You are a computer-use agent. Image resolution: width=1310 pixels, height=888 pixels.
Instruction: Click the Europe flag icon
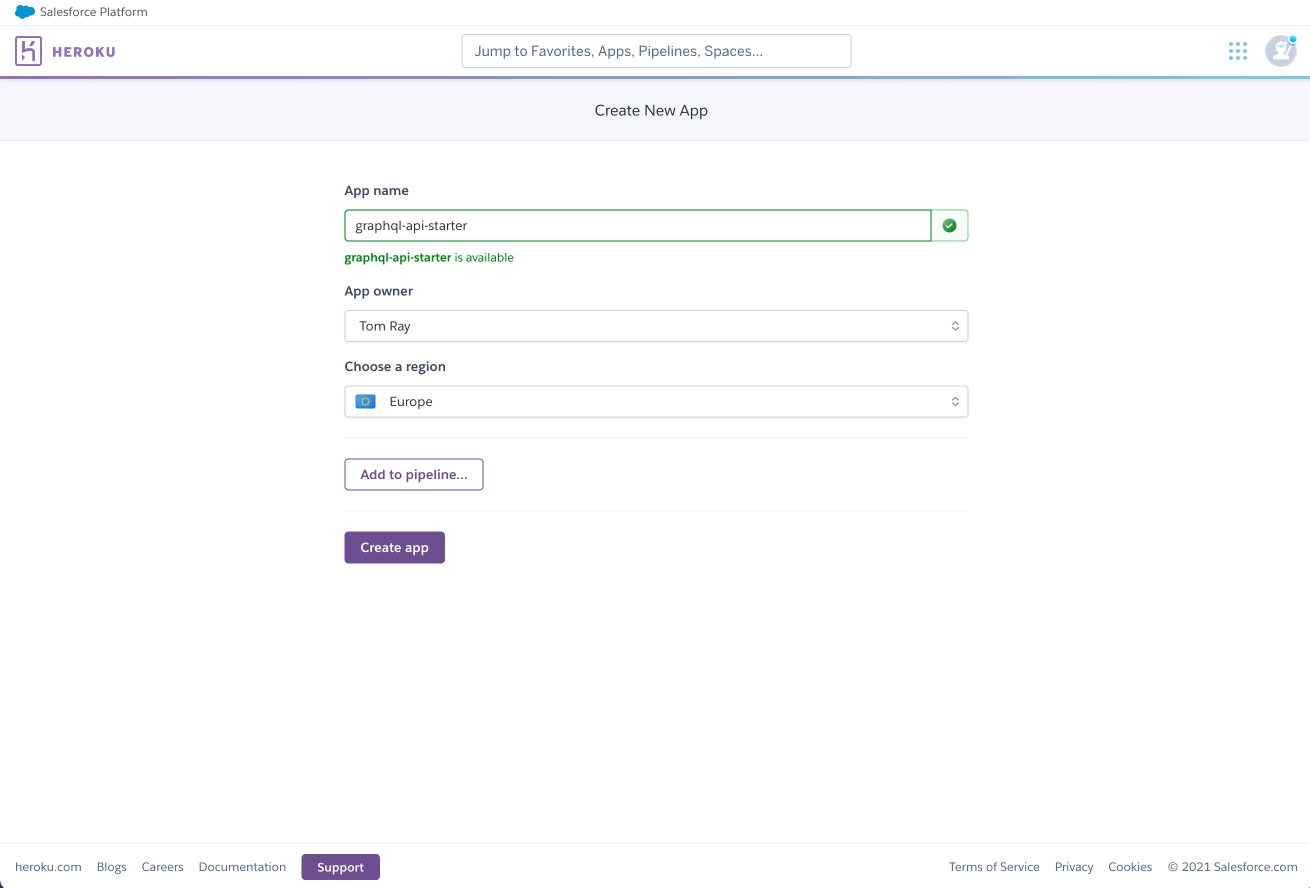point(365,402)
